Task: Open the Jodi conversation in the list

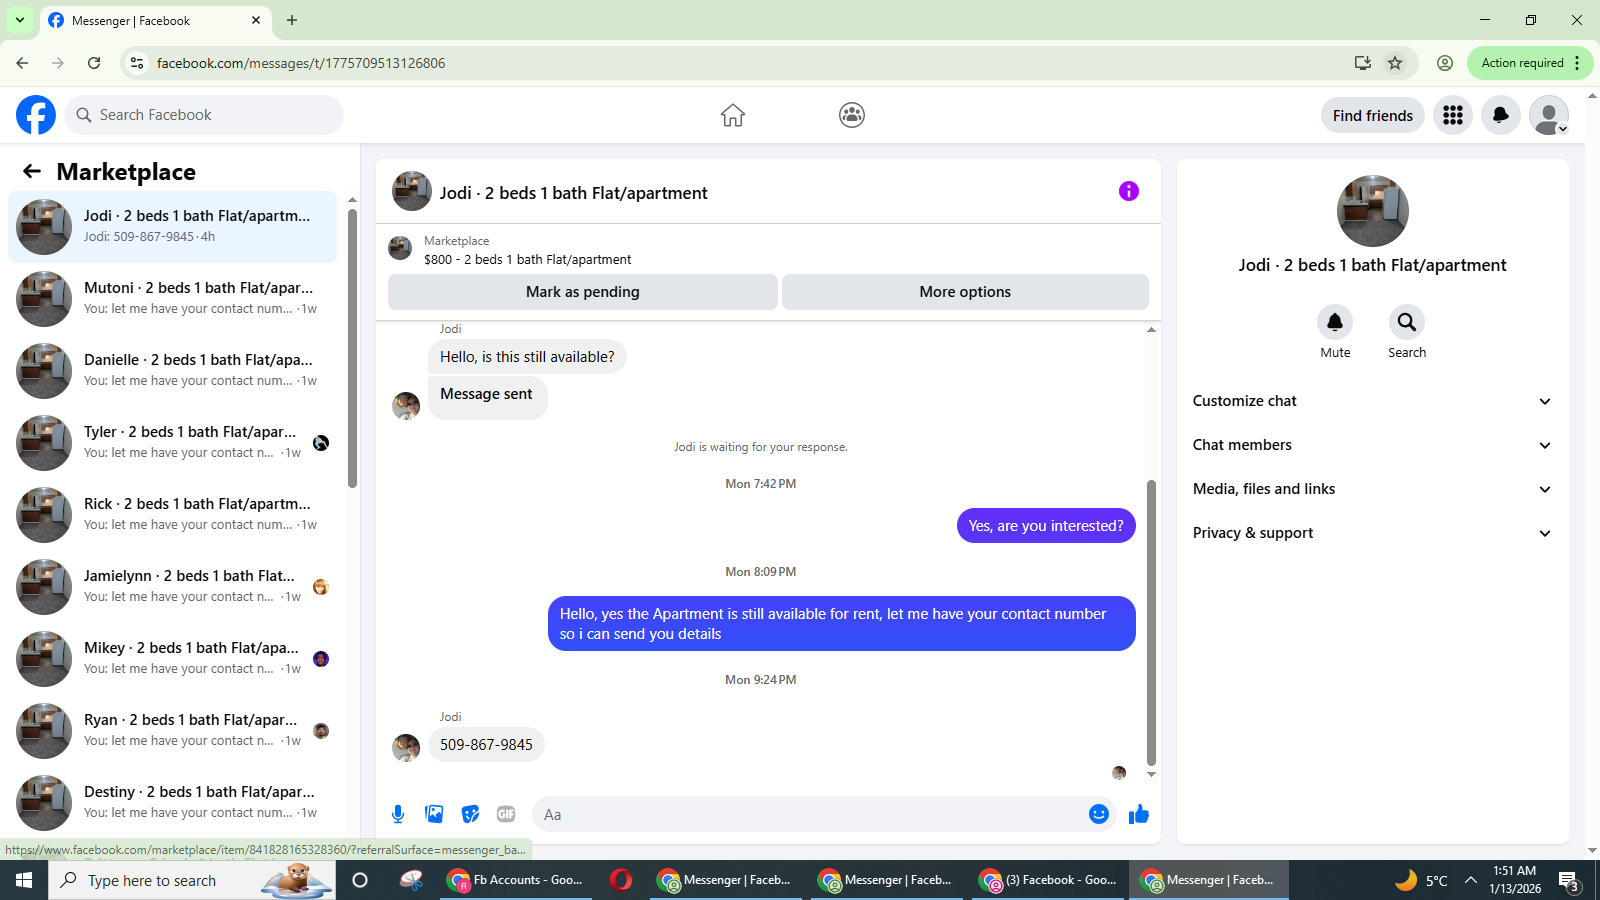Action: (172, 227)
